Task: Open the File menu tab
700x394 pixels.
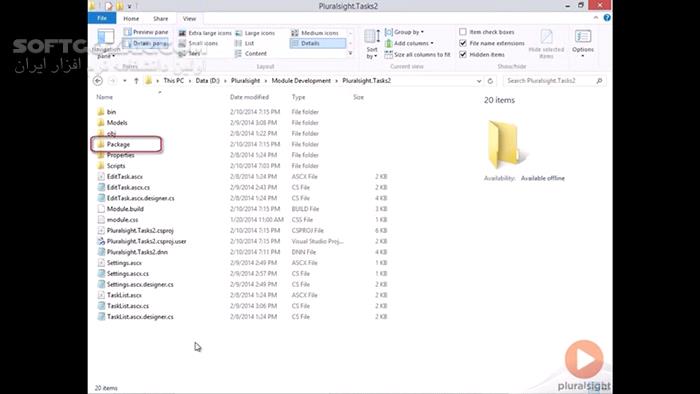Action: click(x=102, y=18)
